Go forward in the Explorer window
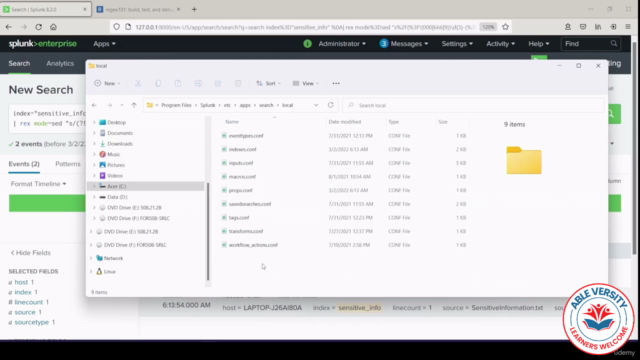640x360 pixels. 109,105
